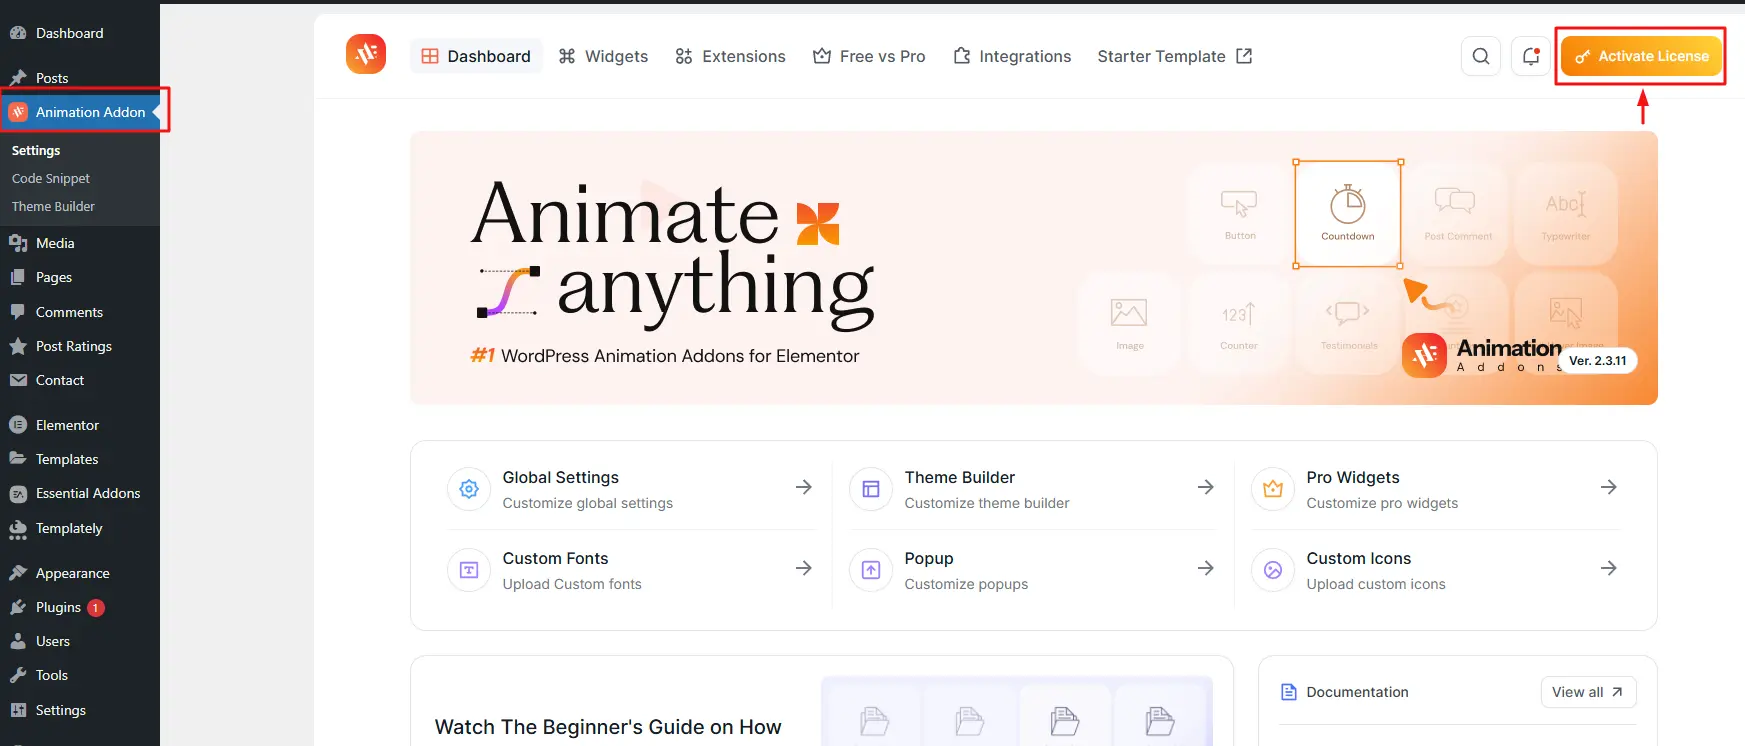Click the Pro Widgets crown icon
The width and height of the screenshot is (1745, 746).
[1273, 489]
